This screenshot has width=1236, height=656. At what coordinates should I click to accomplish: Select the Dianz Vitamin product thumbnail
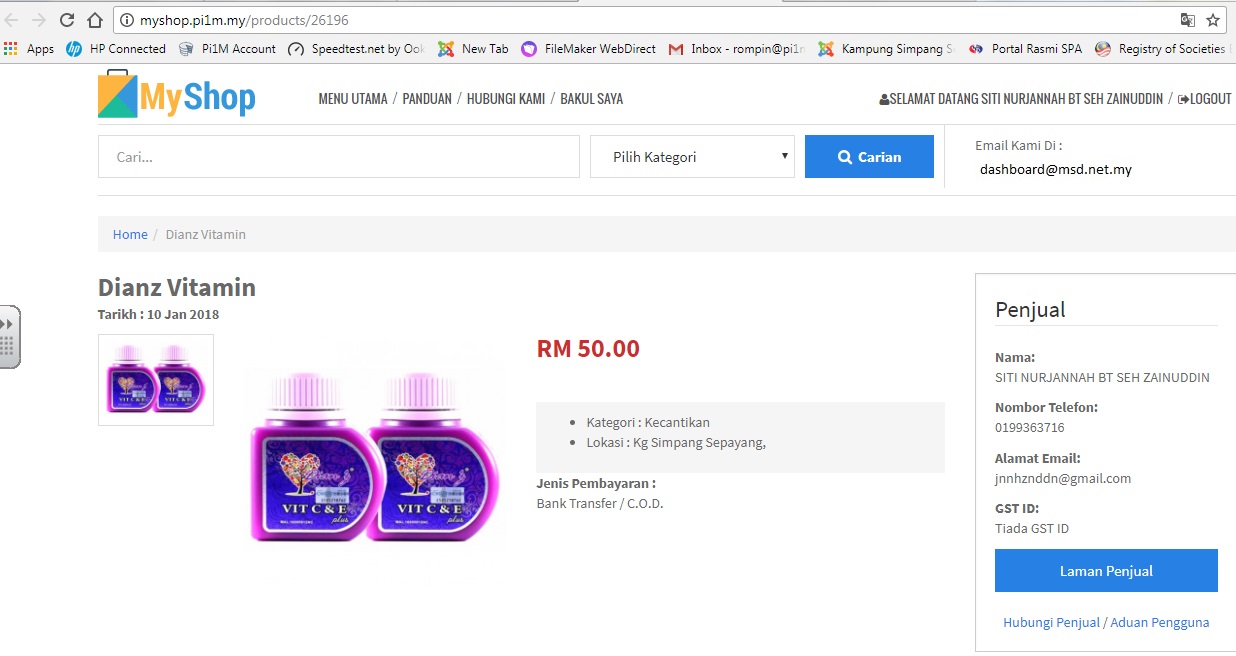tap(156, 380)
